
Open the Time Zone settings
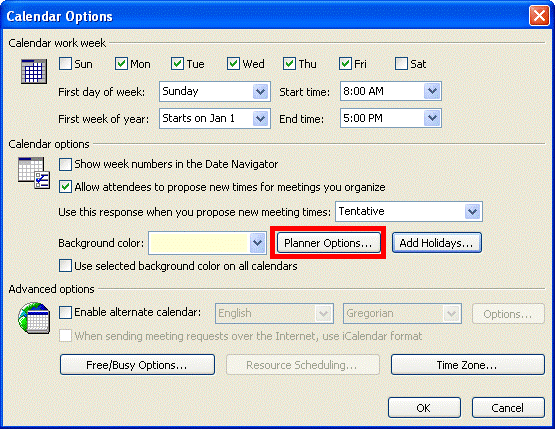click(468, 365)
